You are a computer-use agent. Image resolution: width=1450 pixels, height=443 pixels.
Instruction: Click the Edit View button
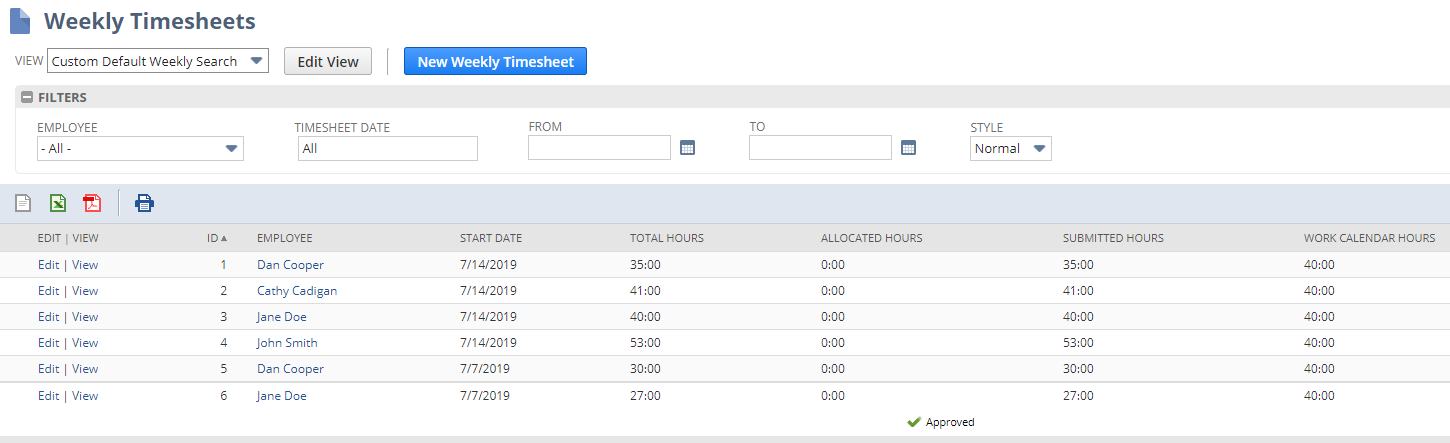point(328,61)
